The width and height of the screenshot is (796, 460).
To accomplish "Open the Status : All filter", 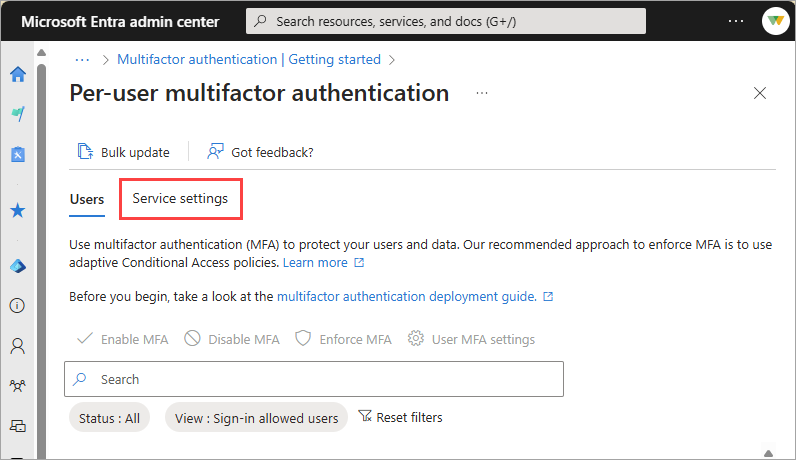I will tap(109, 418).
